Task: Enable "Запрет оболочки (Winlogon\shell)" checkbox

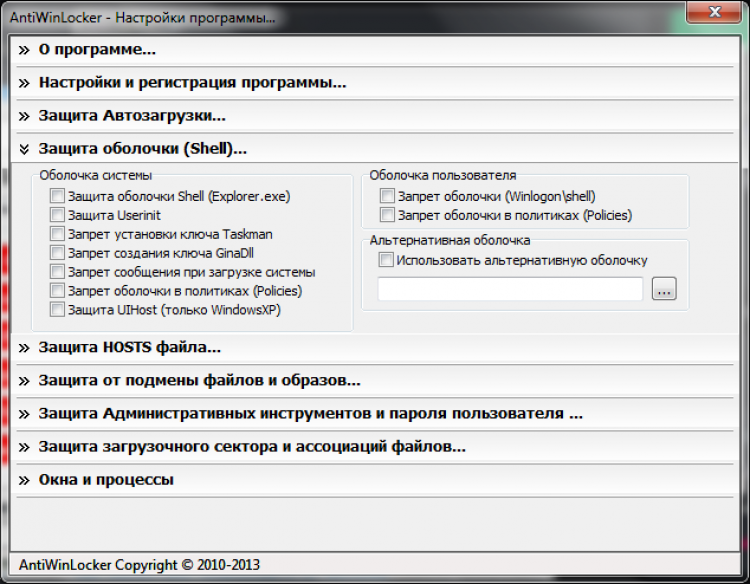Action: click(387, 196)
